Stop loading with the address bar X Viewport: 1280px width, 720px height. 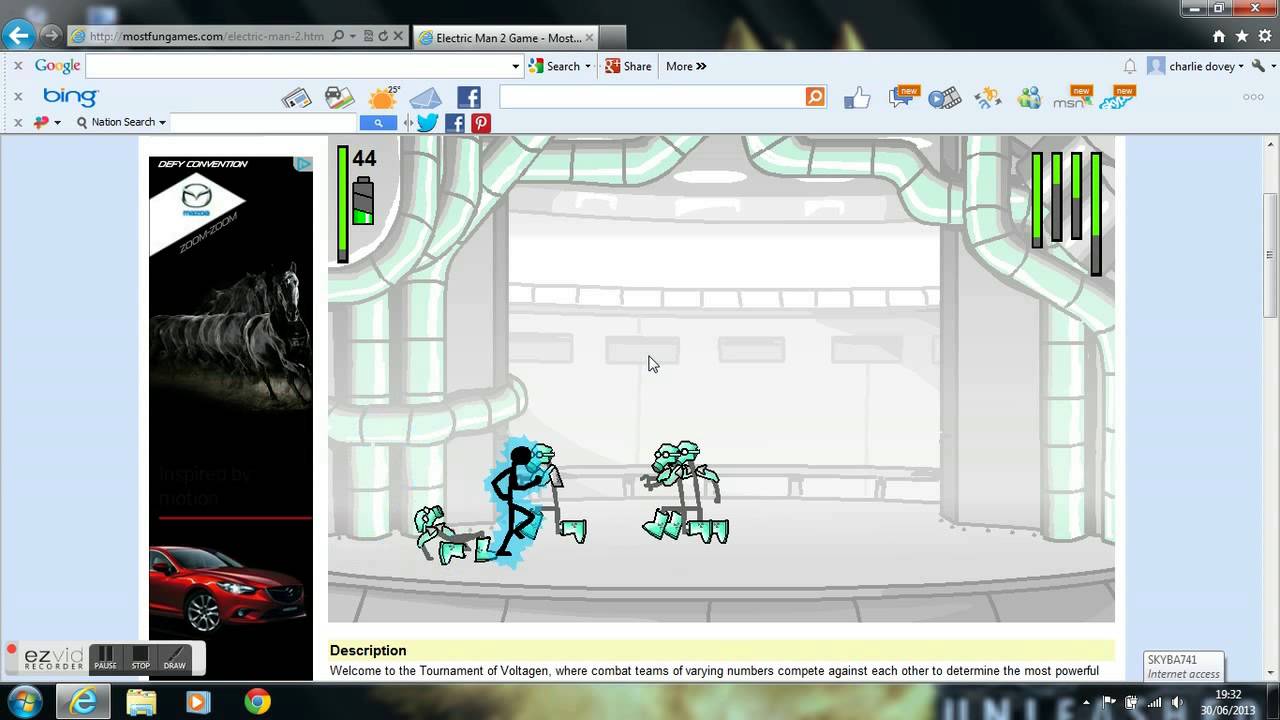(398, 36)
